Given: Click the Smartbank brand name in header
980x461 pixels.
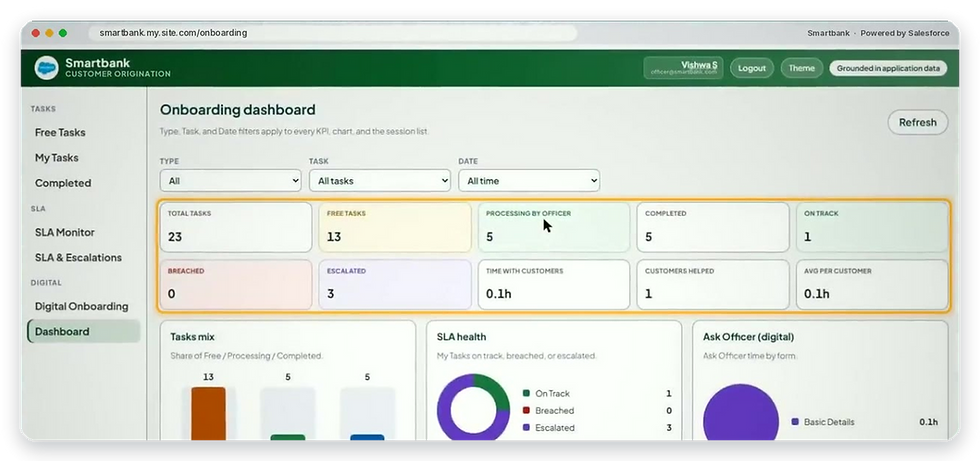Looking at the screenshot, I should point(98,63).
